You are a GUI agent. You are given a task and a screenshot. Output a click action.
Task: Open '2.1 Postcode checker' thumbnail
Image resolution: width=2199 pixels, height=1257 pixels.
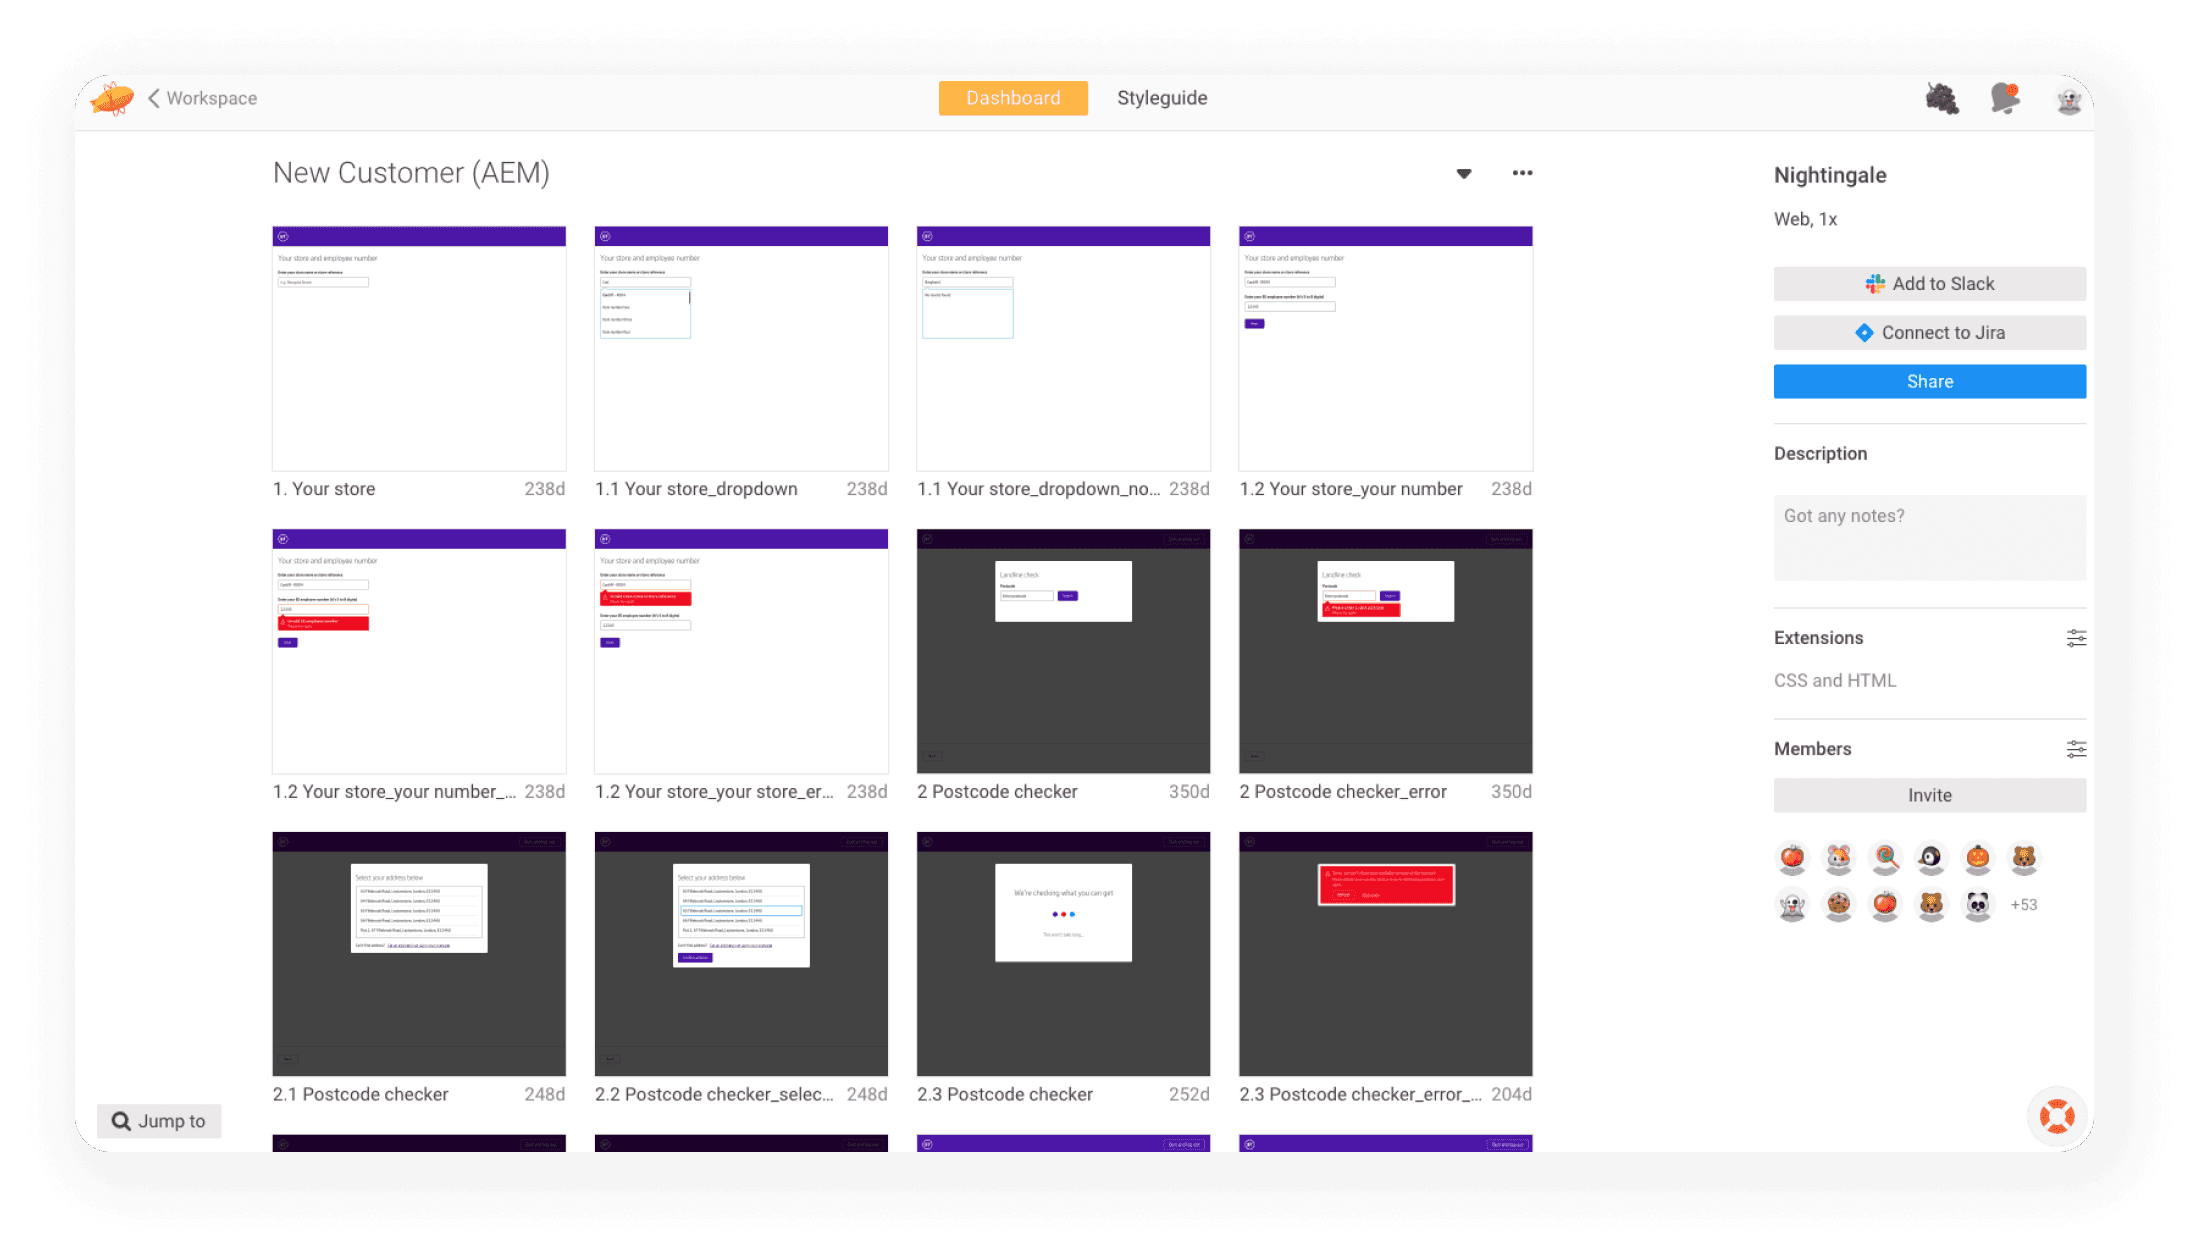coord(418,954)
